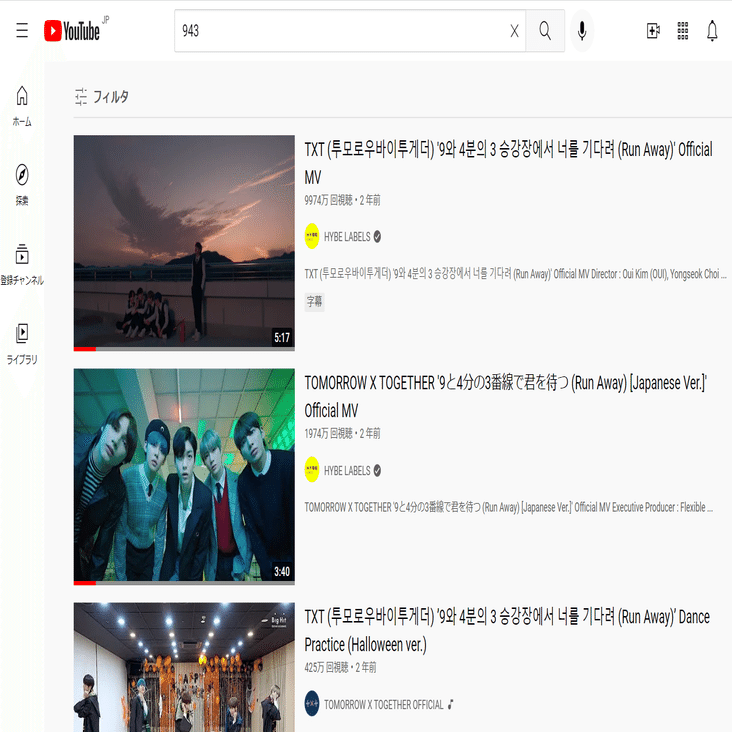This screenshot has width=732, height=732.
Task: Click description mentioning Executive Producer
Action: coord(508,507)
